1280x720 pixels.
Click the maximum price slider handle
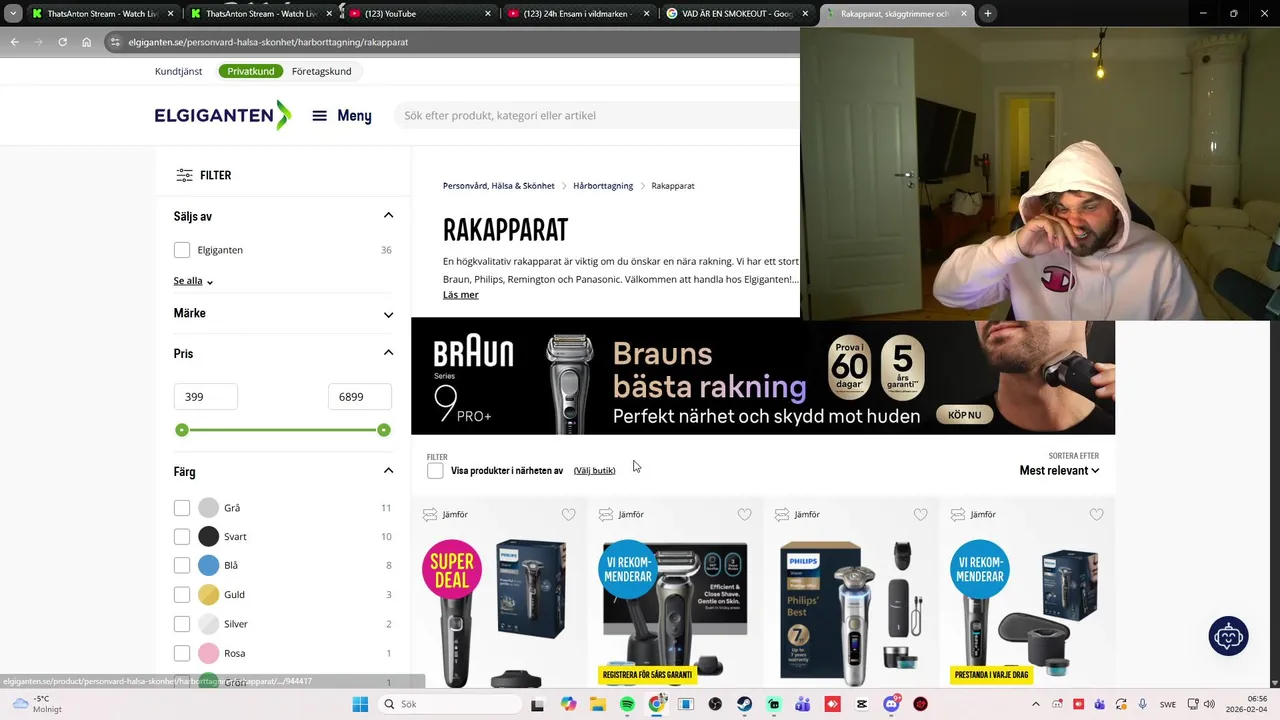click(384, 430)
